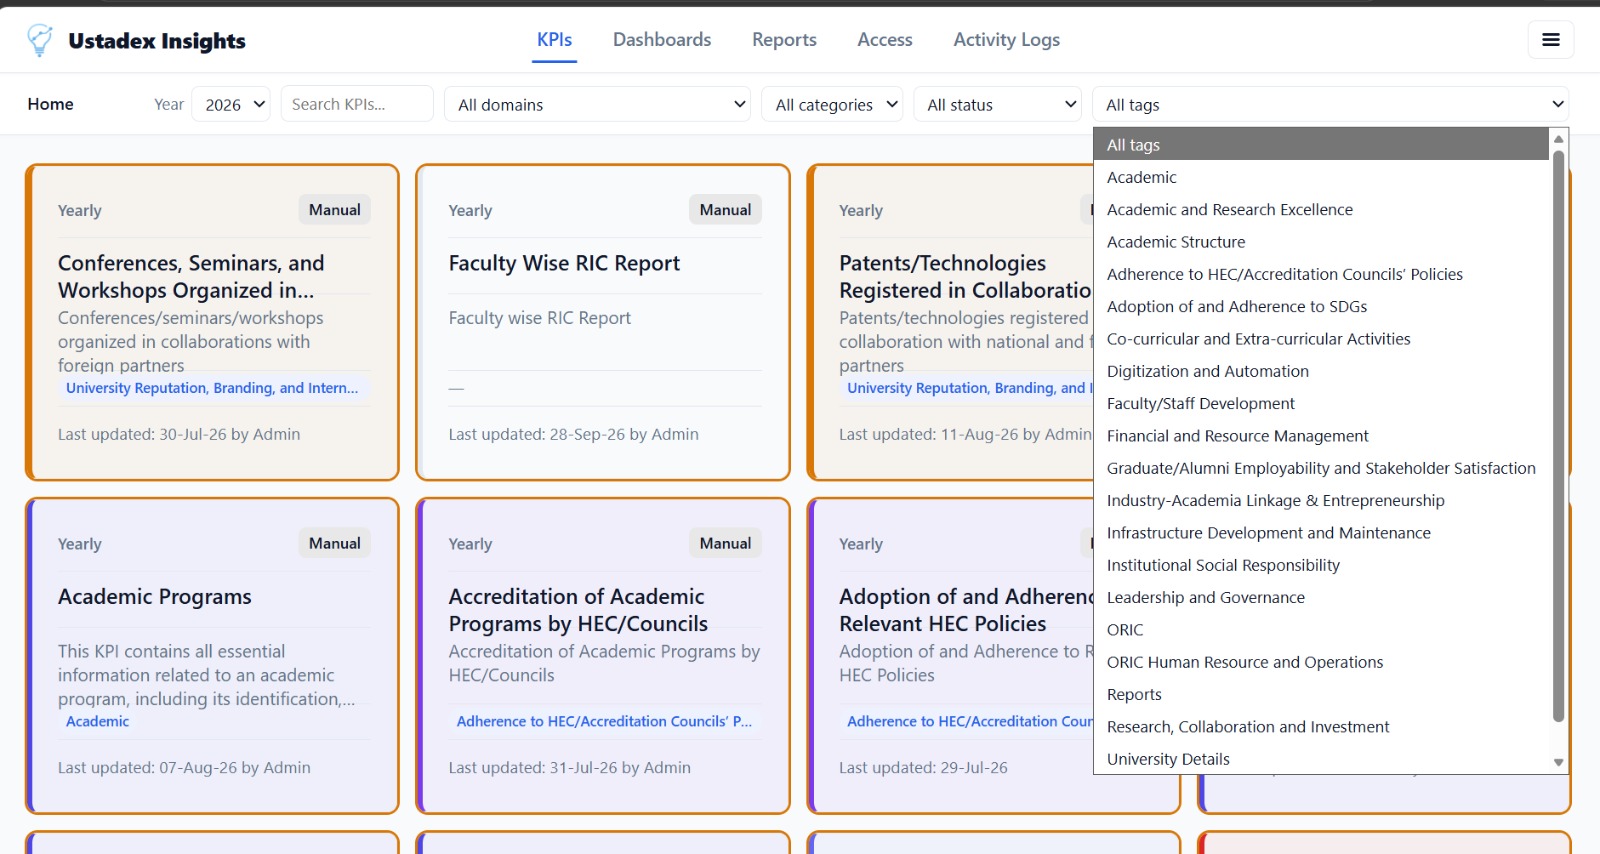This screenshot has height=854, width=1600.
Task: Select Research, Collaboration and Investment tag
Action: [1321, 727]
